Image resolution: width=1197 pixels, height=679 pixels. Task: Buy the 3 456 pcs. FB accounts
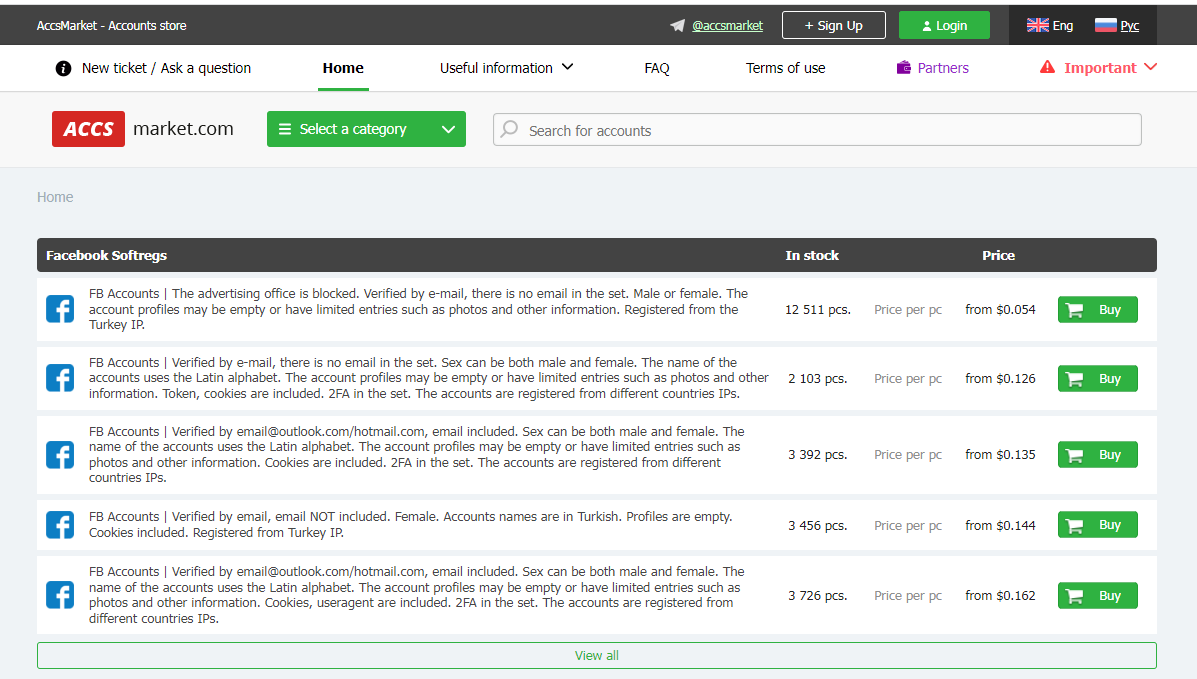pyautogui.click(x=1098, y=525)
